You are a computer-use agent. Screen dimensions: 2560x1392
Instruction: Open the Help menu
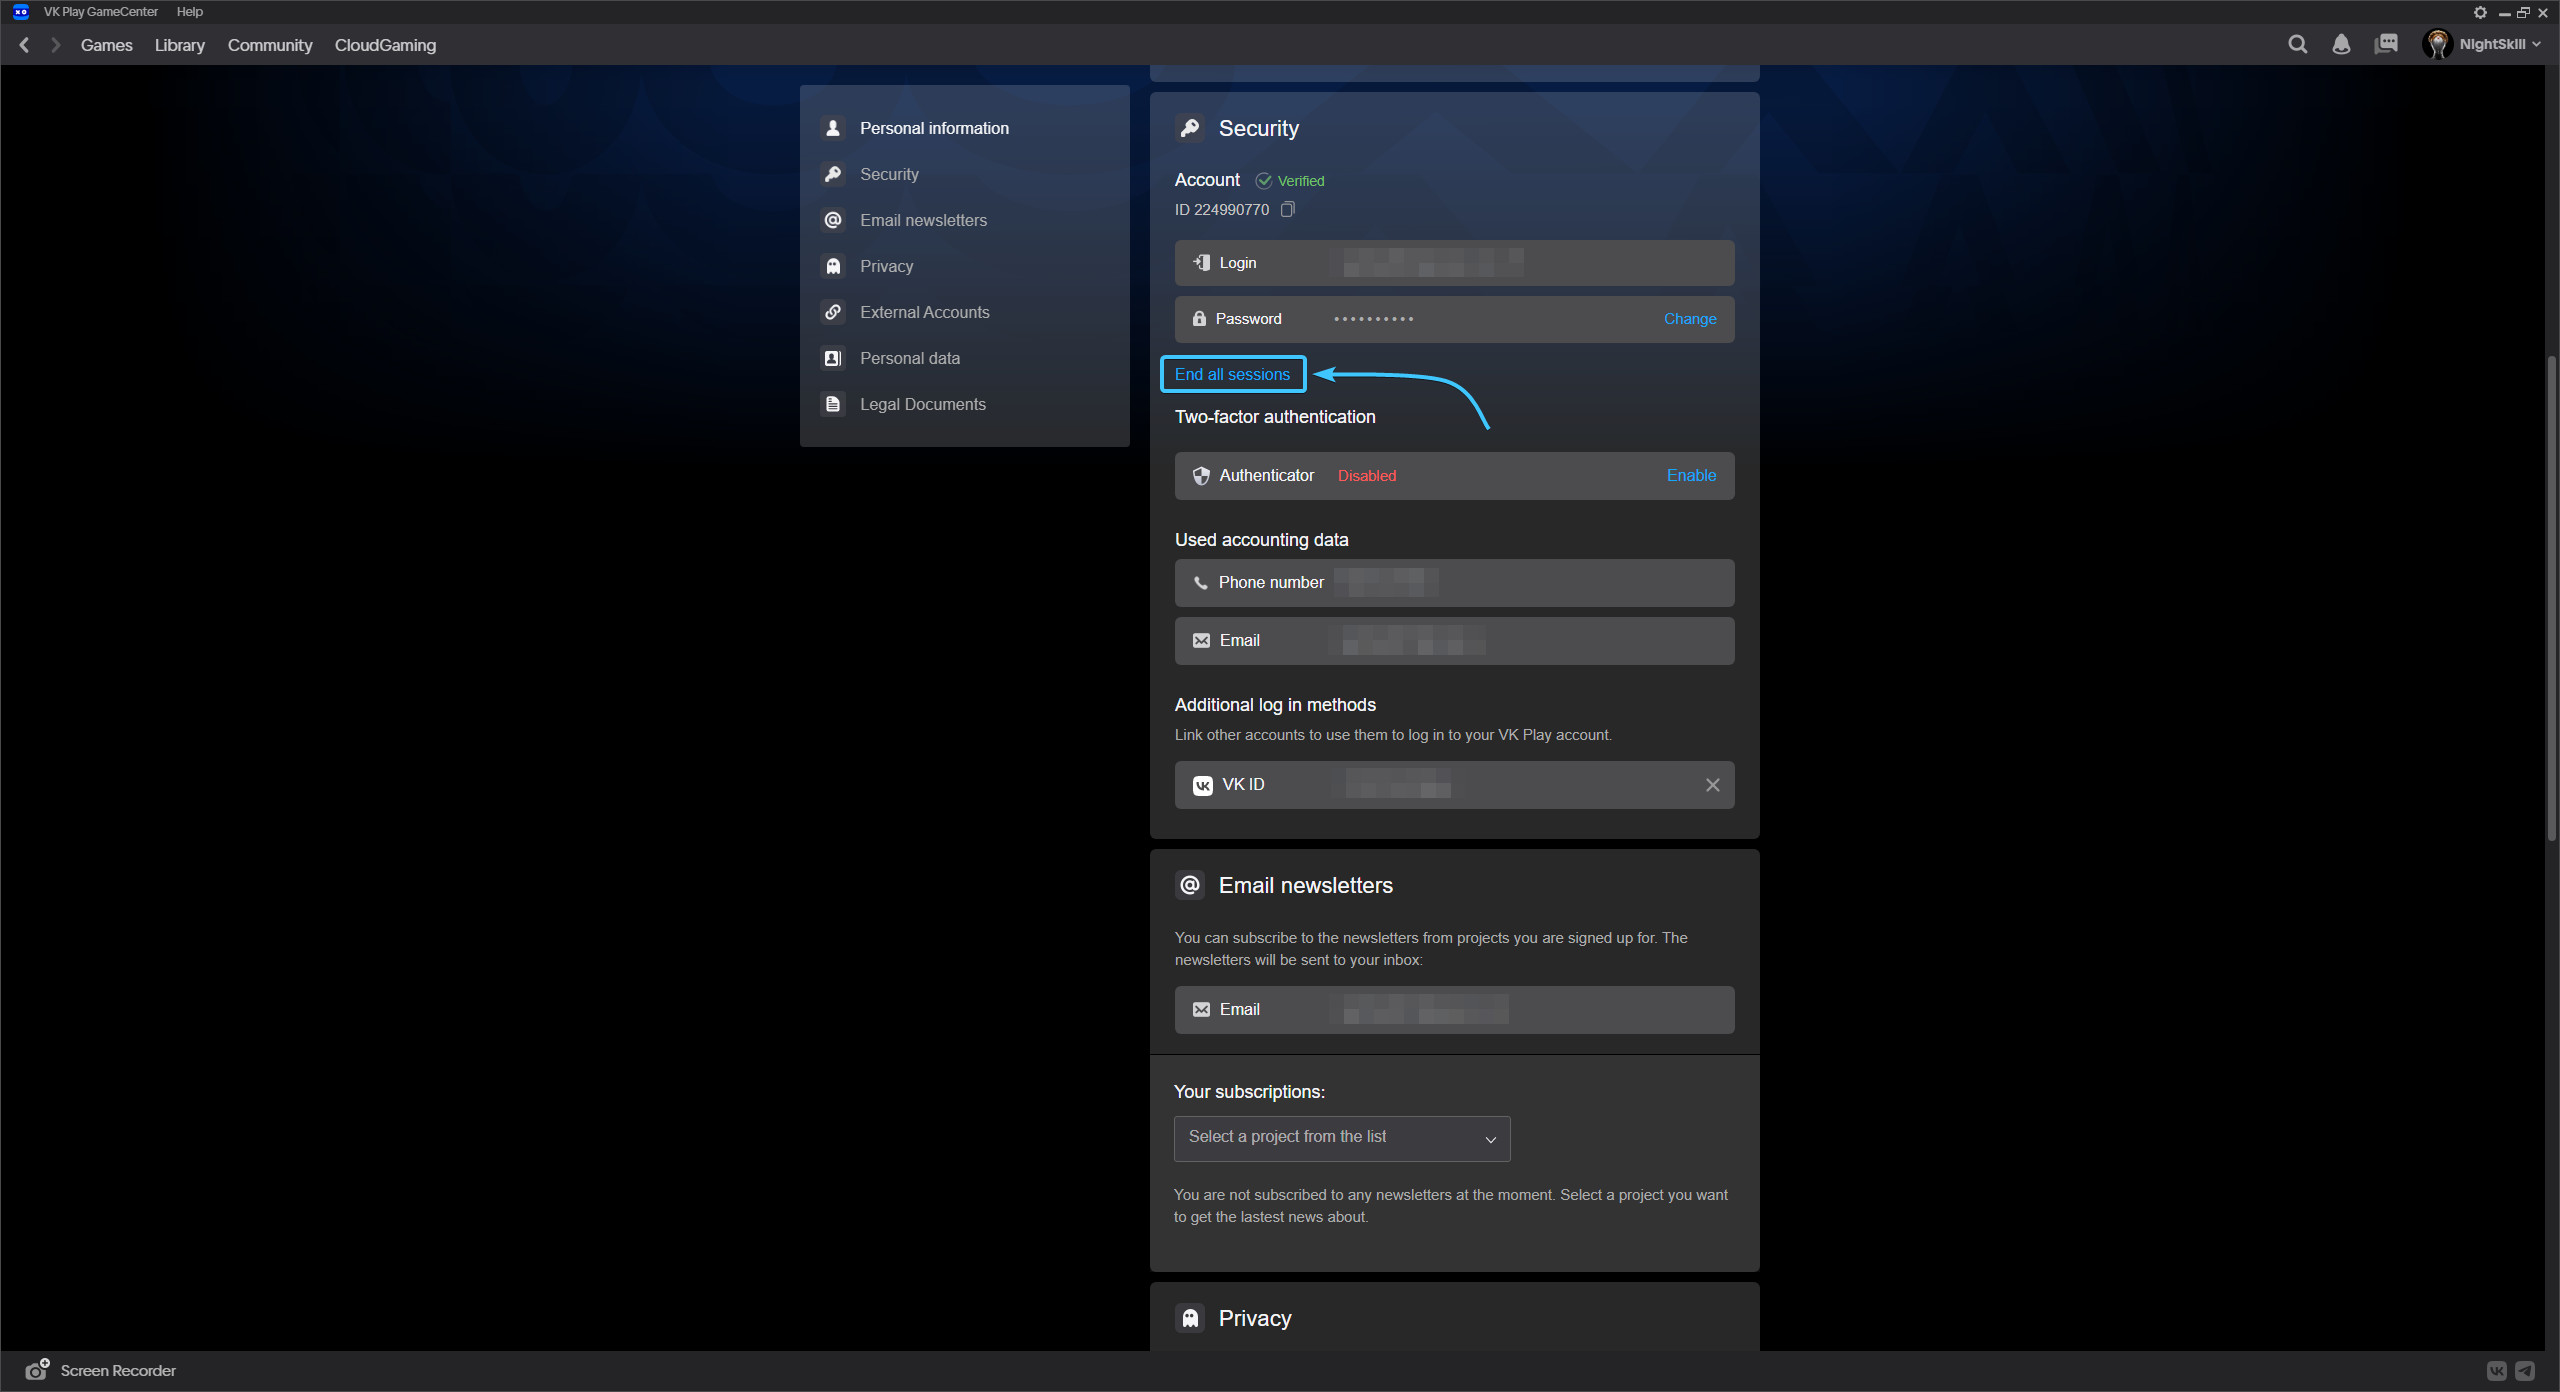pos(189,12)
